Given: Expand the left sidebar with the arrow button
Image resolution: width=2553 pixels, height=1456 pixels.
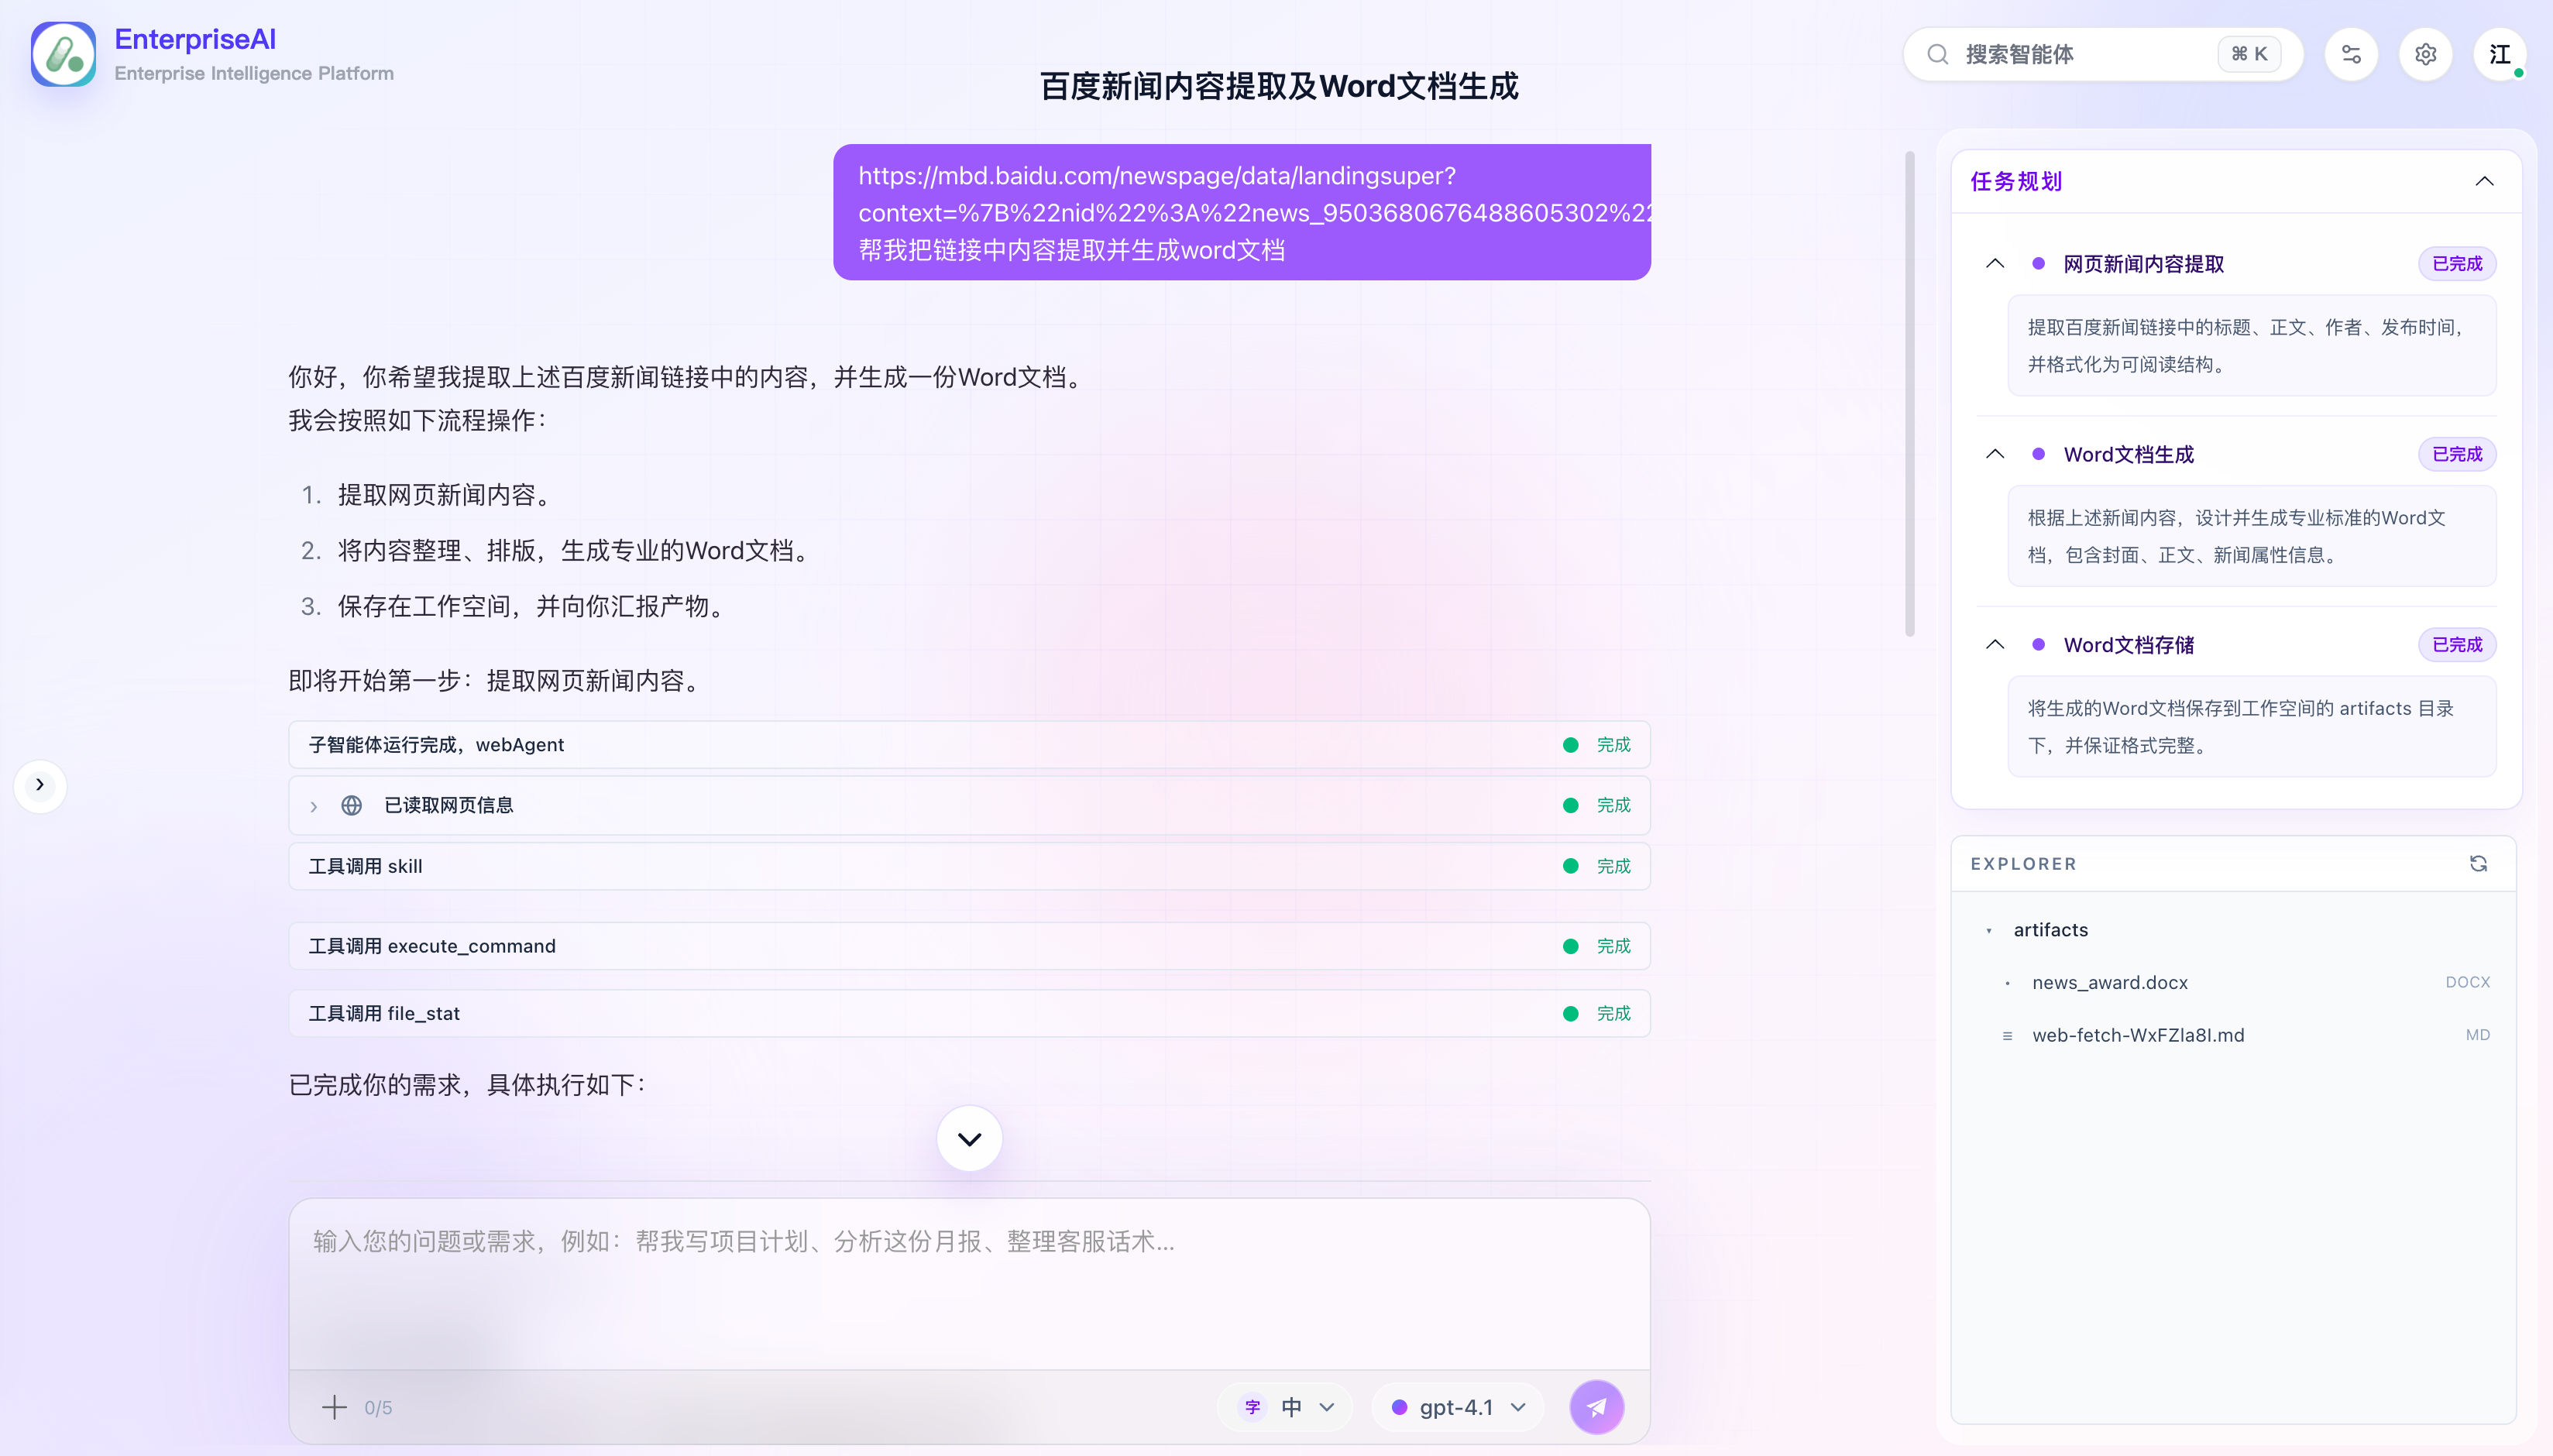Looking at the screenshot, I should pyautogui.click(x=40, y=785).
